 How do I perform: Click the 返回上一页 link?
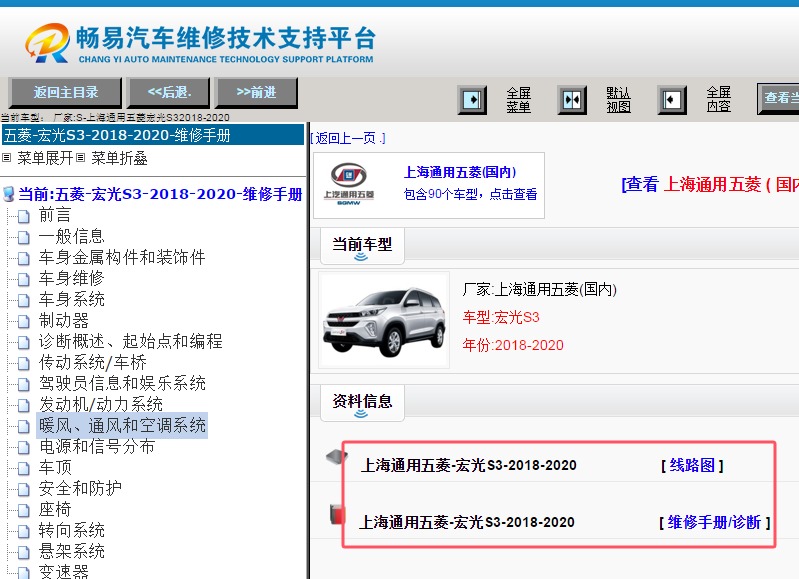tap(348, 138)
